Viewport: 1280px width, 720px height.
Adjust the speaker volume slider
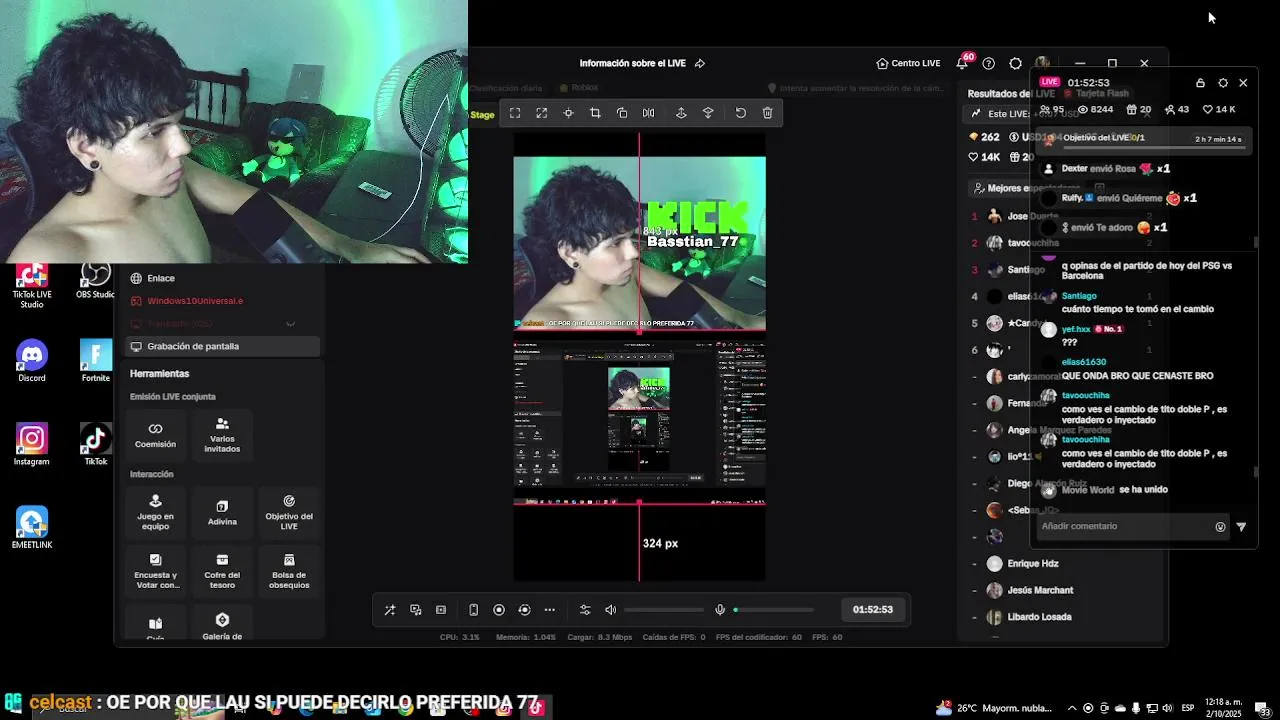click(x=665, y=610)
